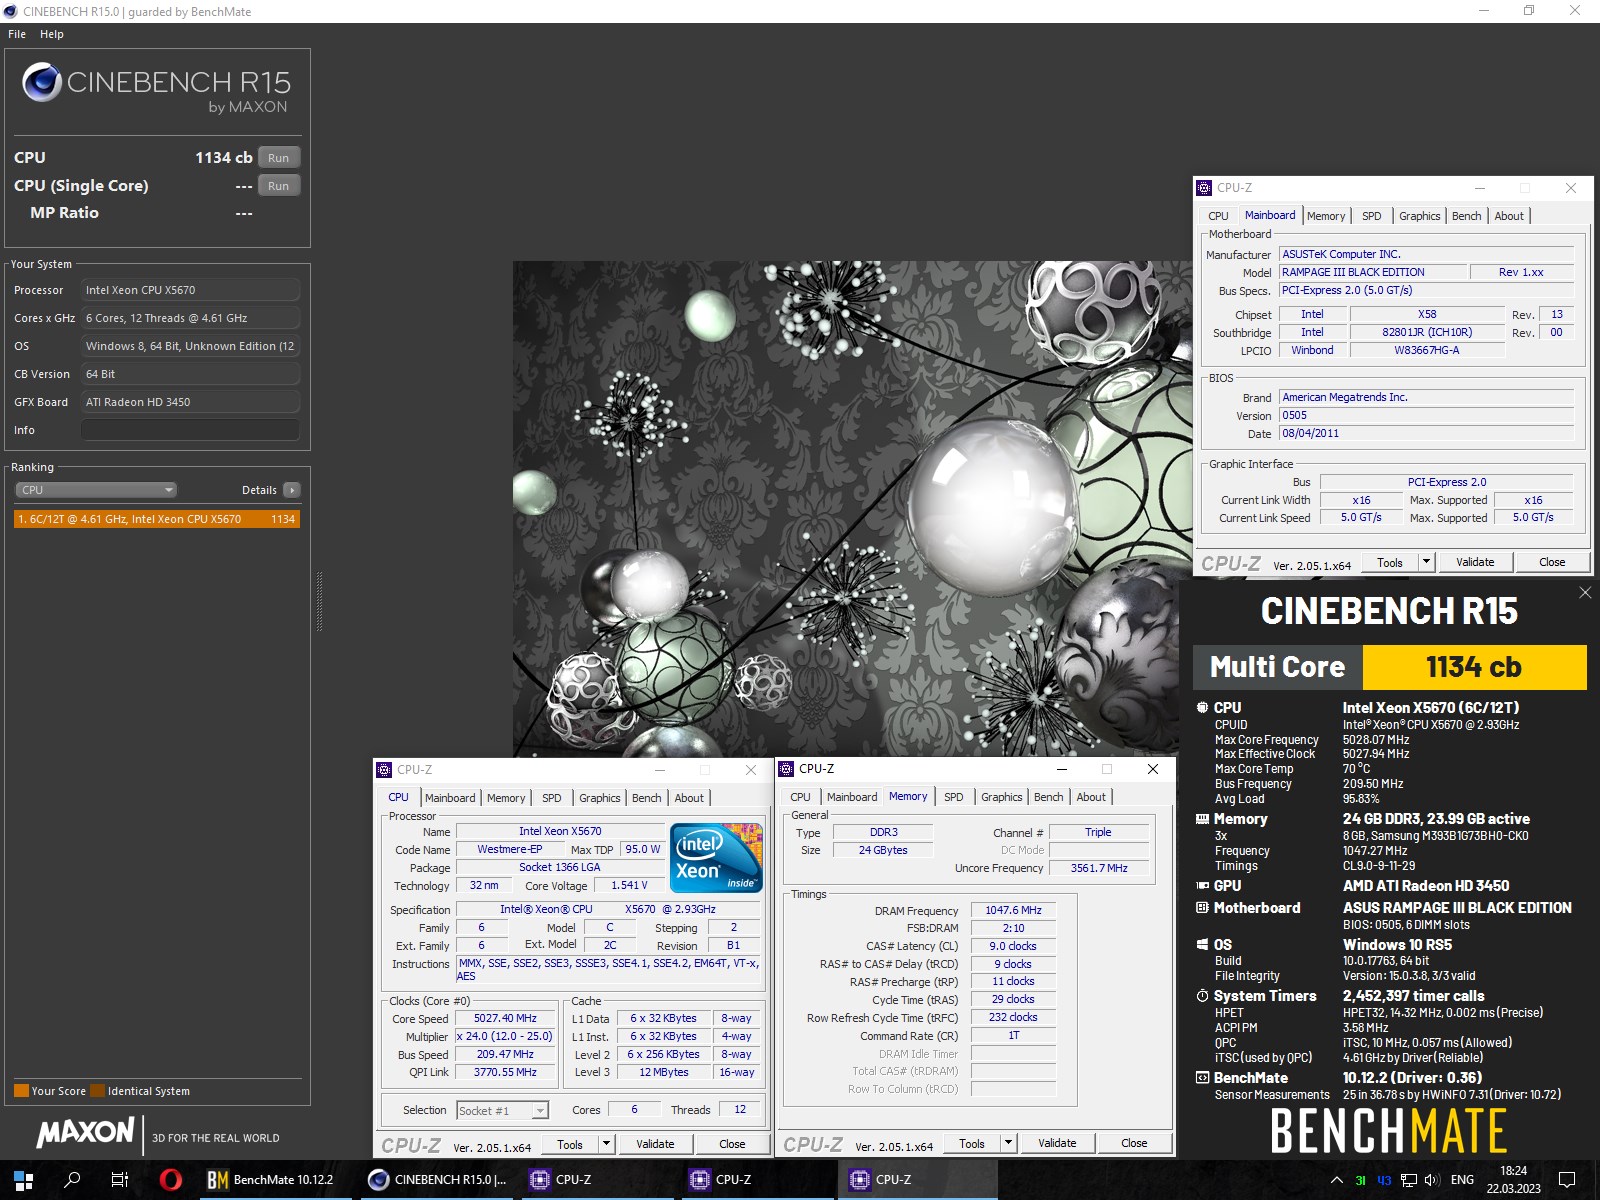The image size is (1600, 1200).
Task: Open About tab in Mainboard CPU-Z window
Action: pyautogui.click(x=1509, y=216)
